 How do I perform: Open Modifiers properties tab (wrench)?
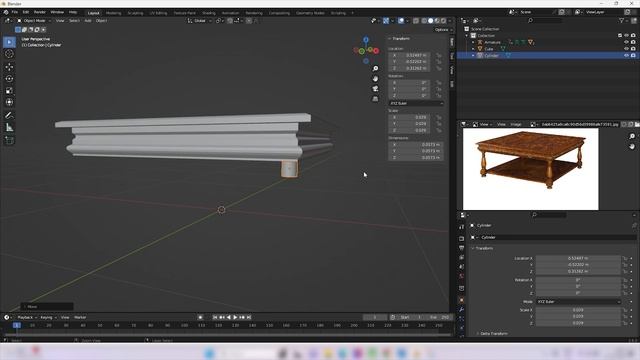(x=462, y=310)
